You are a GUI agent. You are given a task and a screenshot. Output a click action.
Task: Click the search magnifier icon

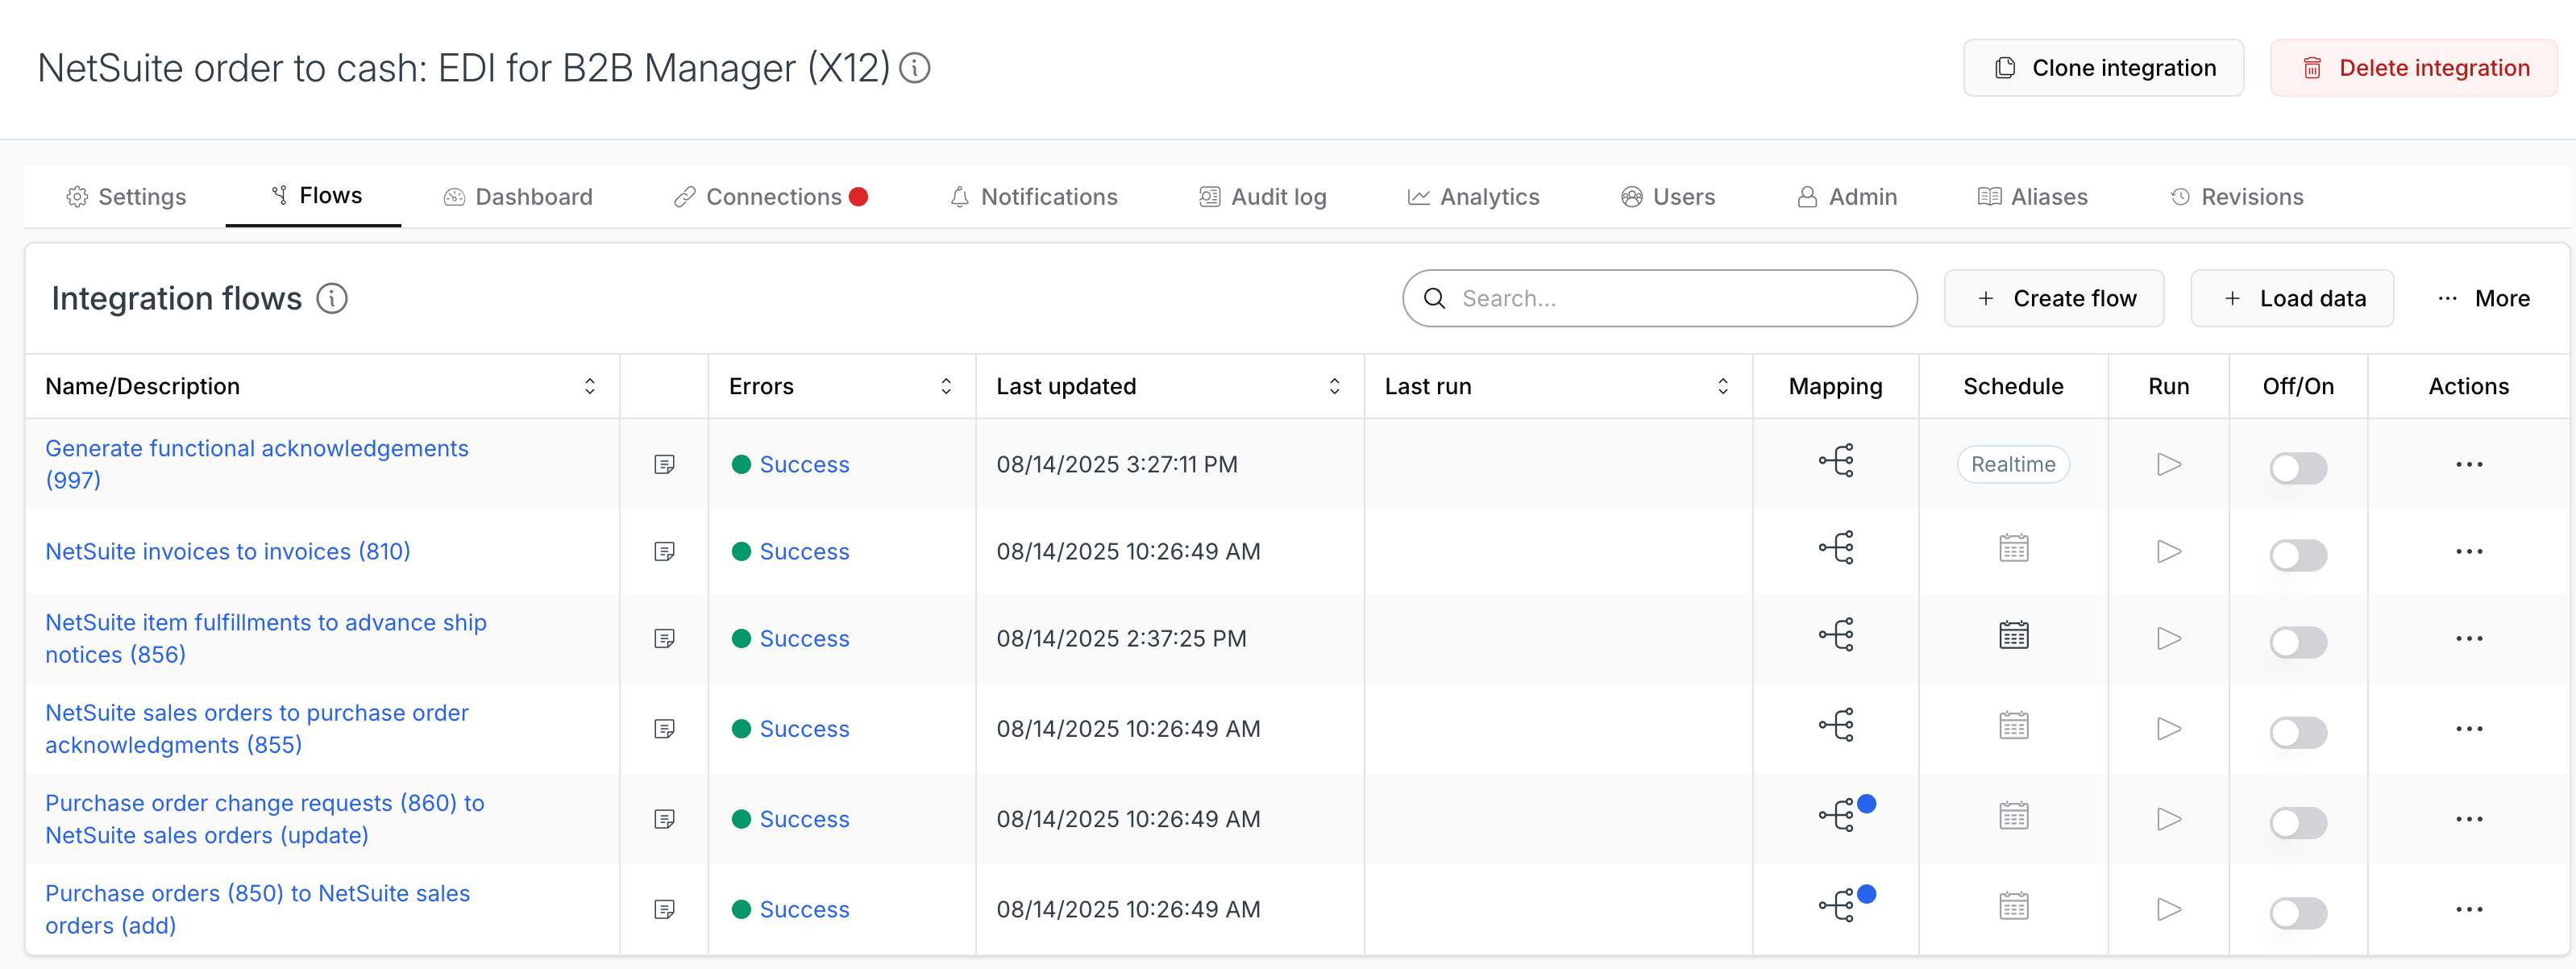point(1434,298)
